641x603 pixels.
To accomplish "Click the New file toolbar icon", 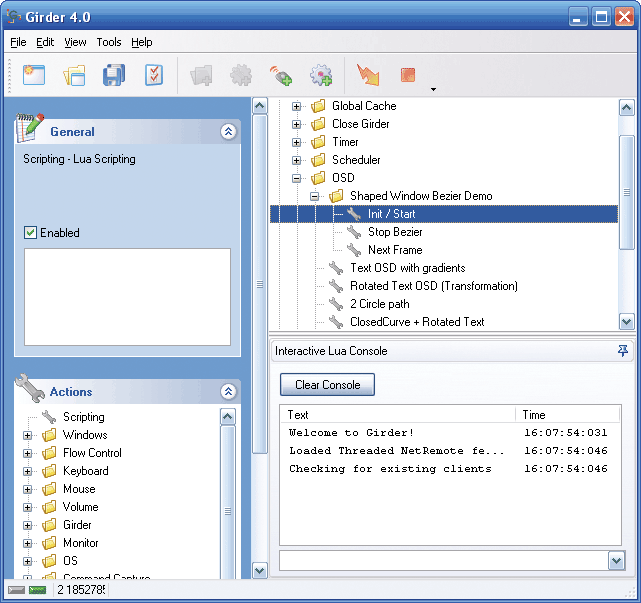I will tap(35, 76).
